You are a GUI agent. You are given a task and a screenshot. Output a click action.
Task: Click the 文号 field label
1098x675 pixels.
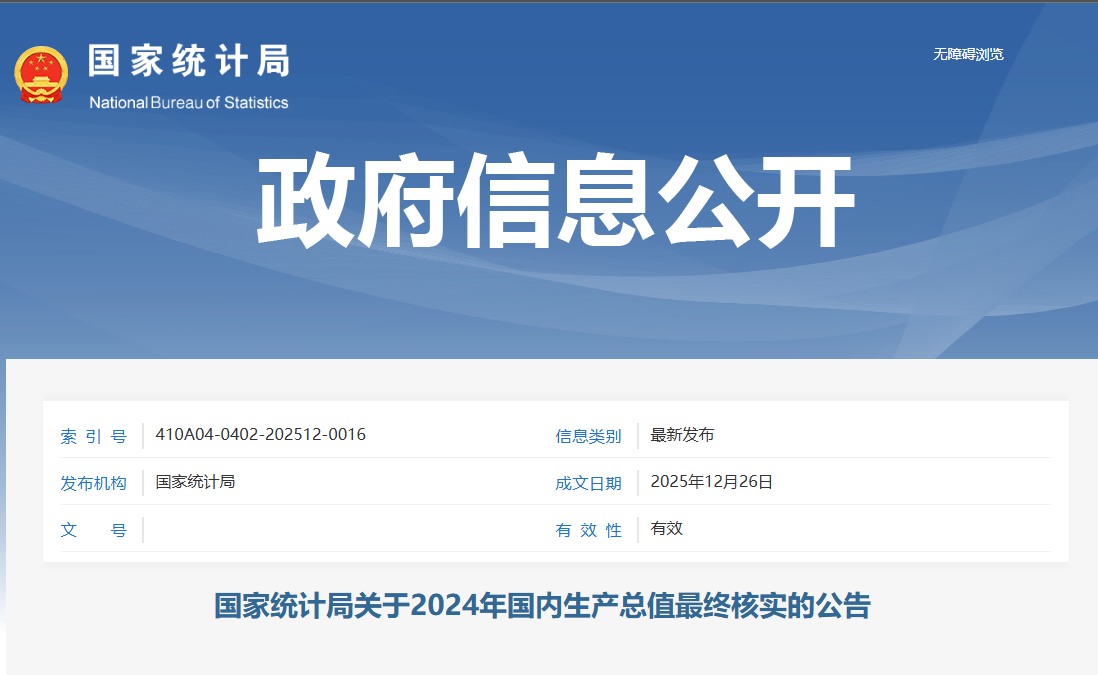[x=94, y=530]
